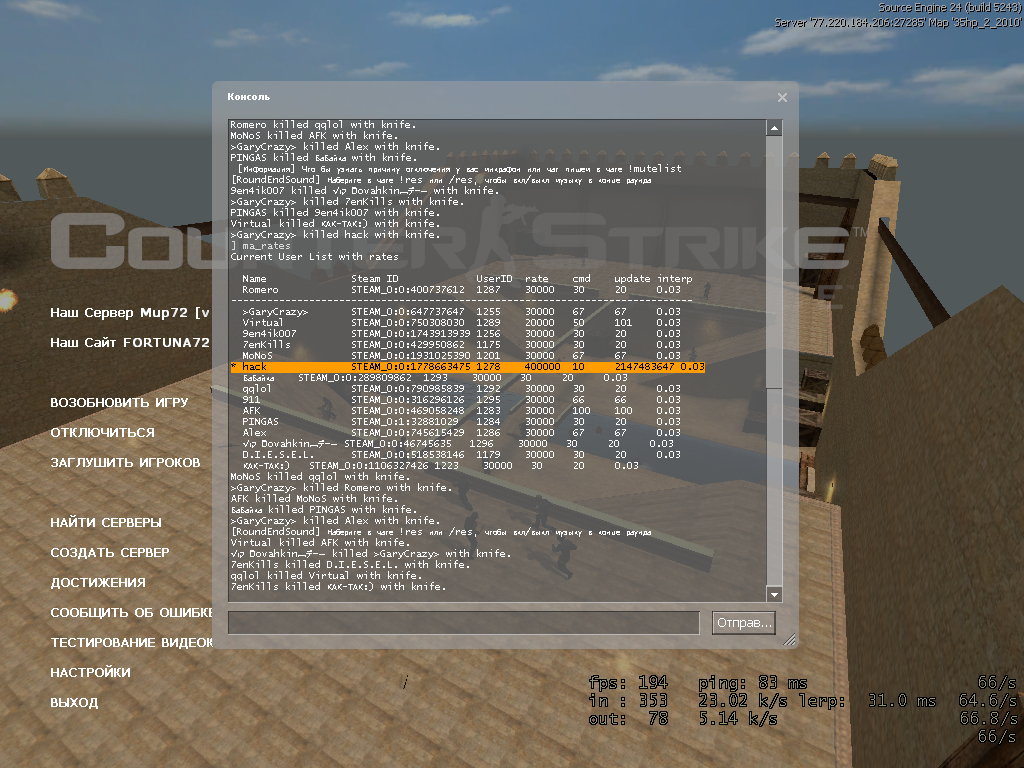Image resolution: width=1024 pixels, height=768 pixels.
Task: Click the 'update' column header
Action: click(632, 278)
